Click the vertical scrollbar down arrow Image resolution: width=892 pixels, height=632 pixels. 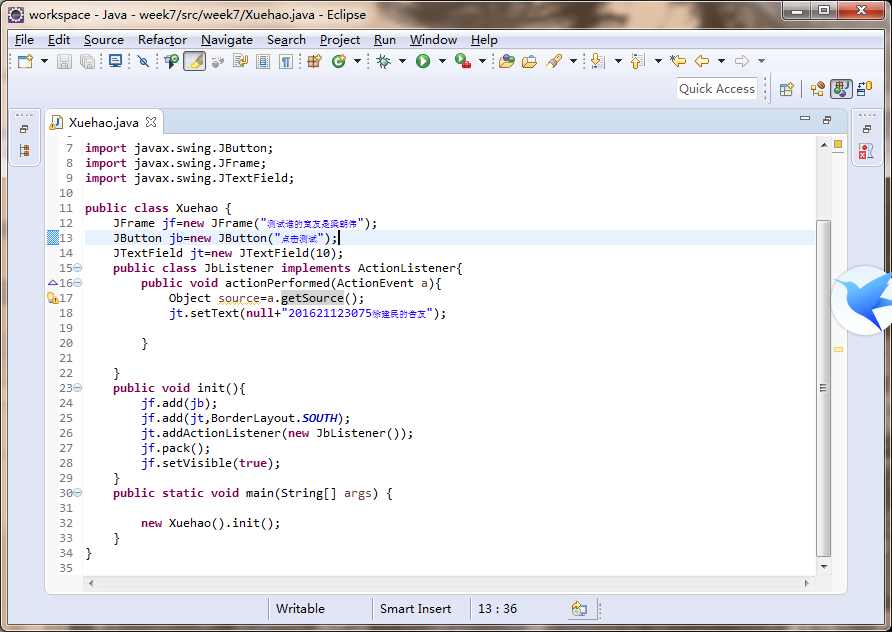(x=824, y=567)
